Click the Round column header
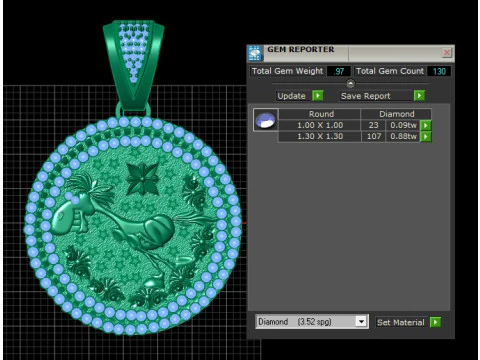 point(320,114)
